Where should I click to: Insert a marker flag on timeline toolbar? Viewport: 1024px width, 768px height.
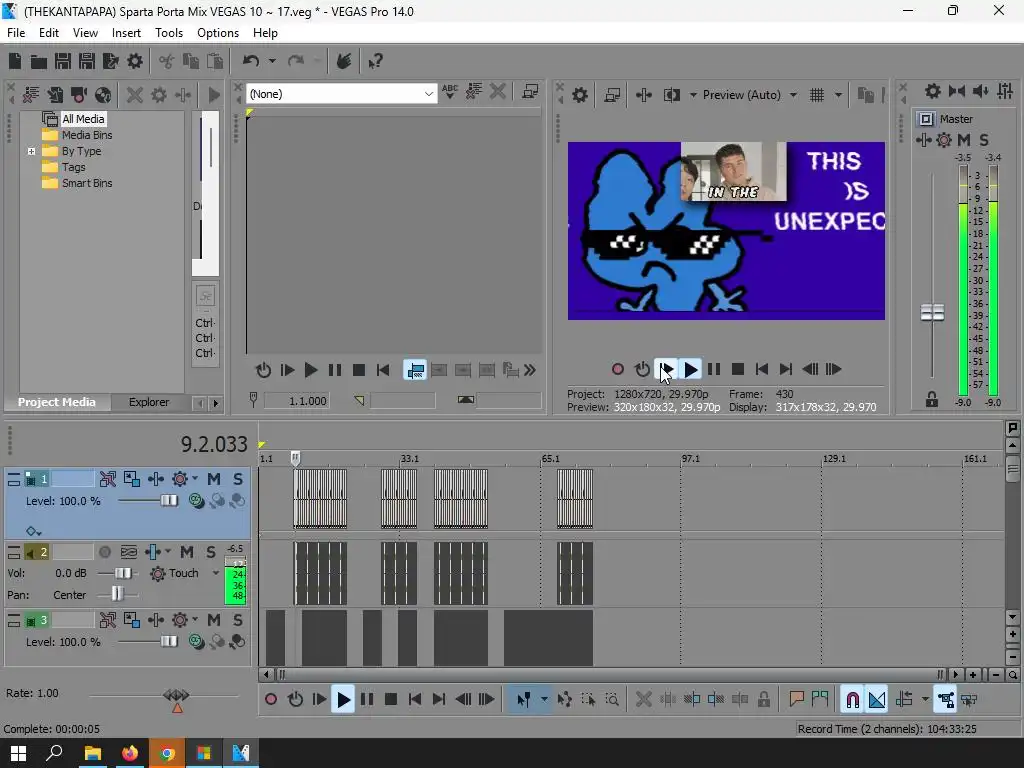tap(796, 699)
